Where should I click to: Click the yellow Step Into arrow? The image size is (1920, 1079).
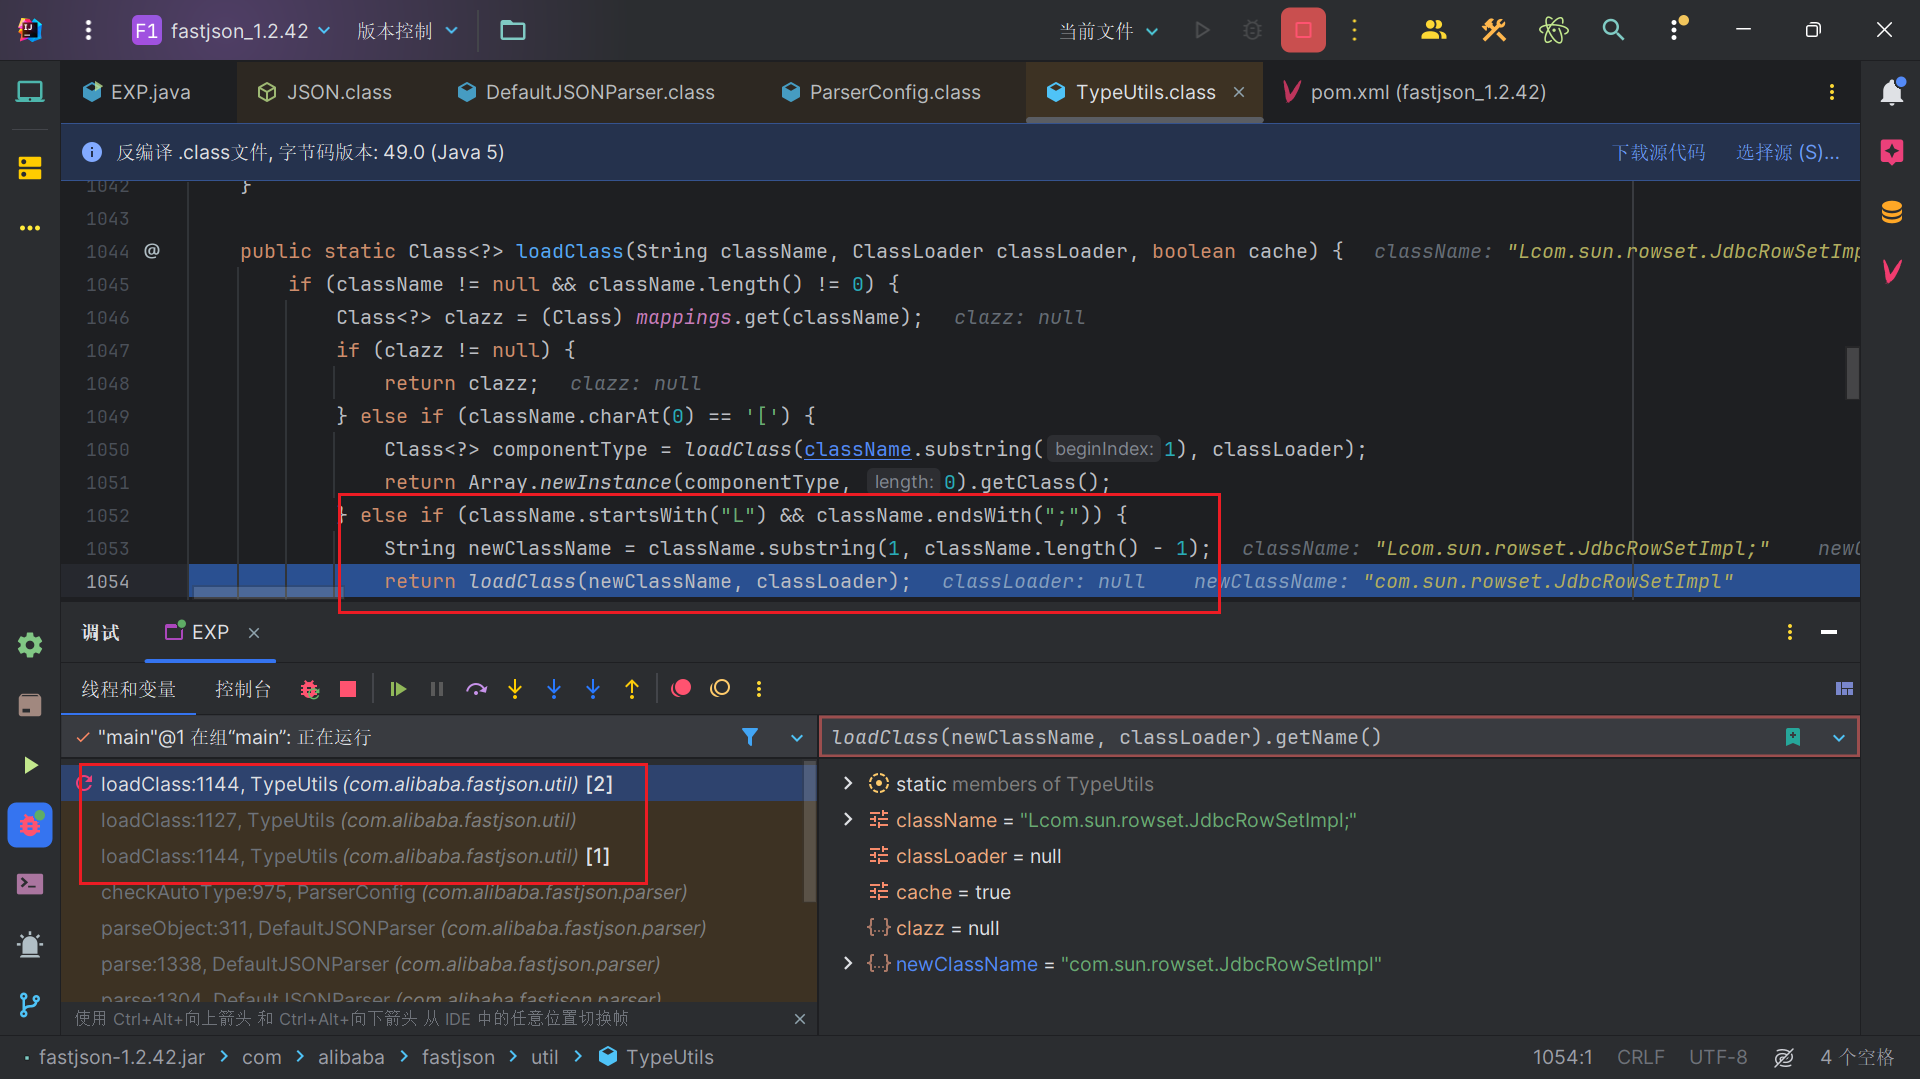(x=515, y=689)
